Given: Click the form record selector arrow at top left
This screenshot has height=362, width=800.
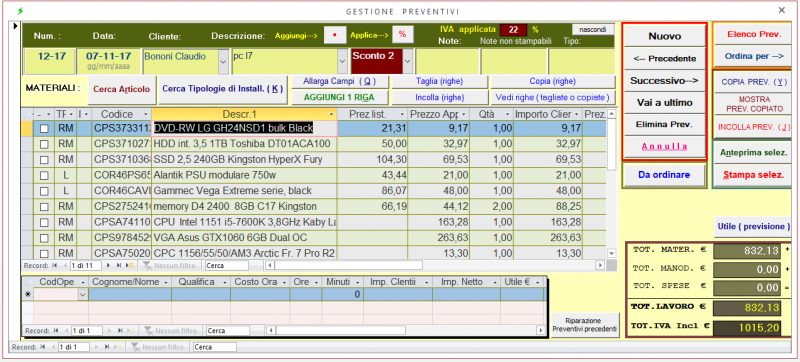Looking at the screenshot, I should tap(15, 25).
